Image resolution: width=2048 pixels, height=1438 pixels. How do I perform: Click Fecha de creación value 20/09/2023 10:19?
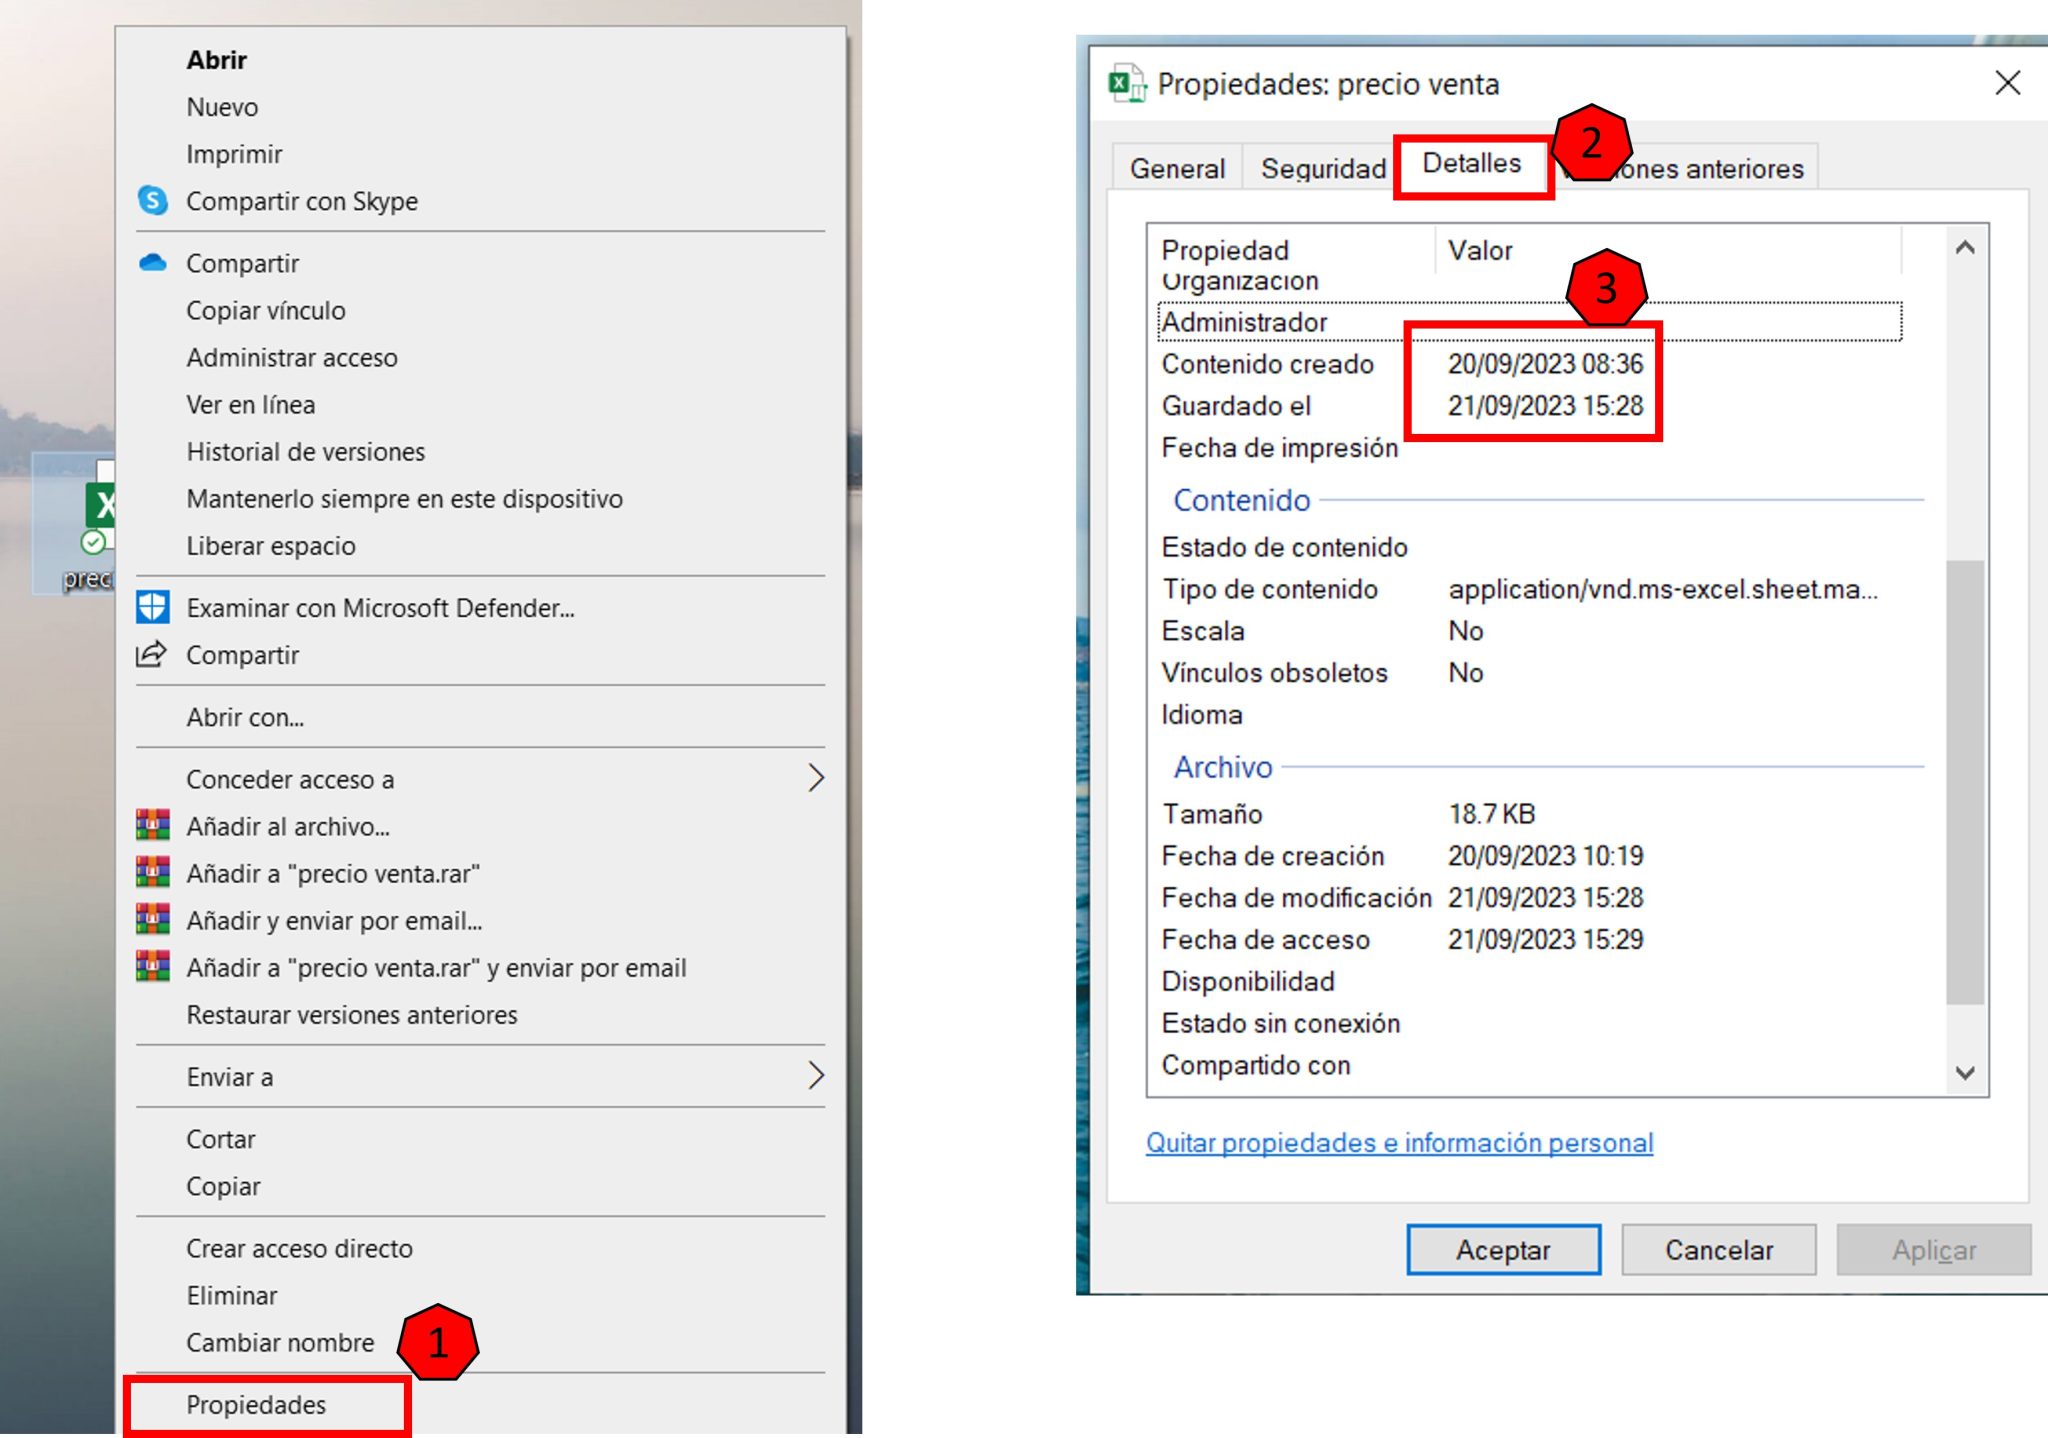point(1545,856)
